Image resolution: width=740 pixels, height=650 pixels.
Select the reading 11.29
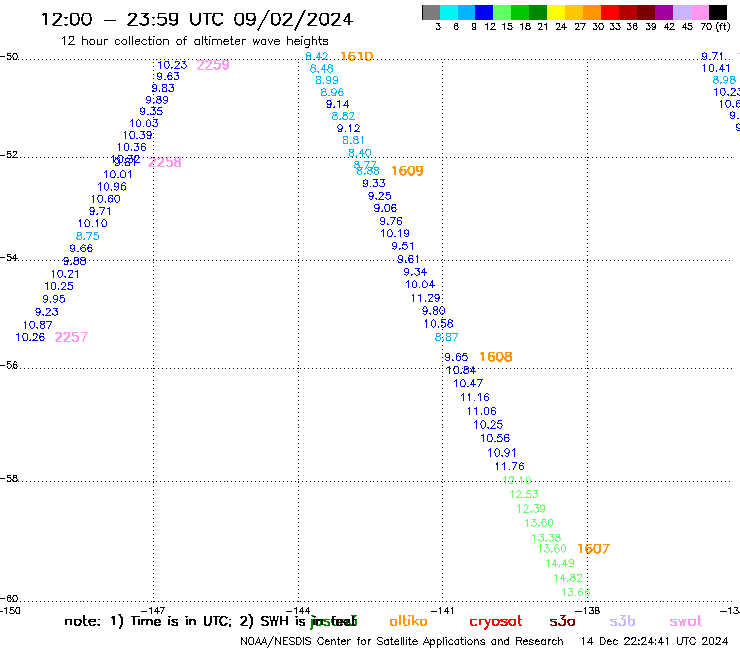click(x=426, y=298)
